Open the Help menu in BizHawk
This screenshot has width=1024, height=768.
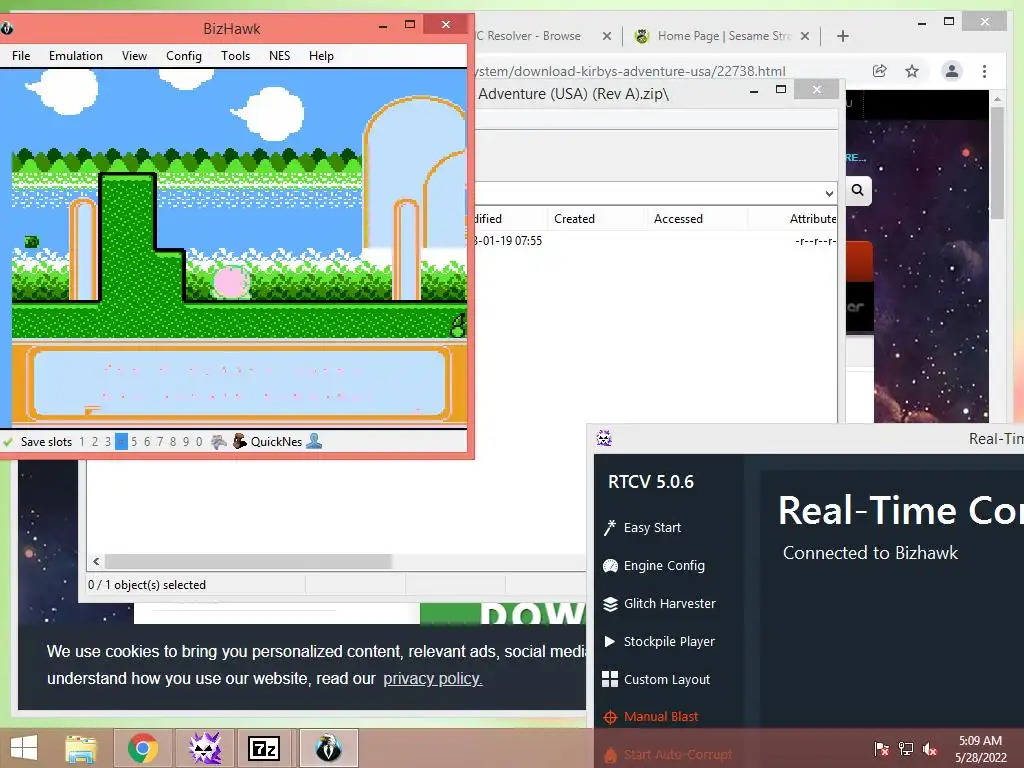click(x=321, y=56)
